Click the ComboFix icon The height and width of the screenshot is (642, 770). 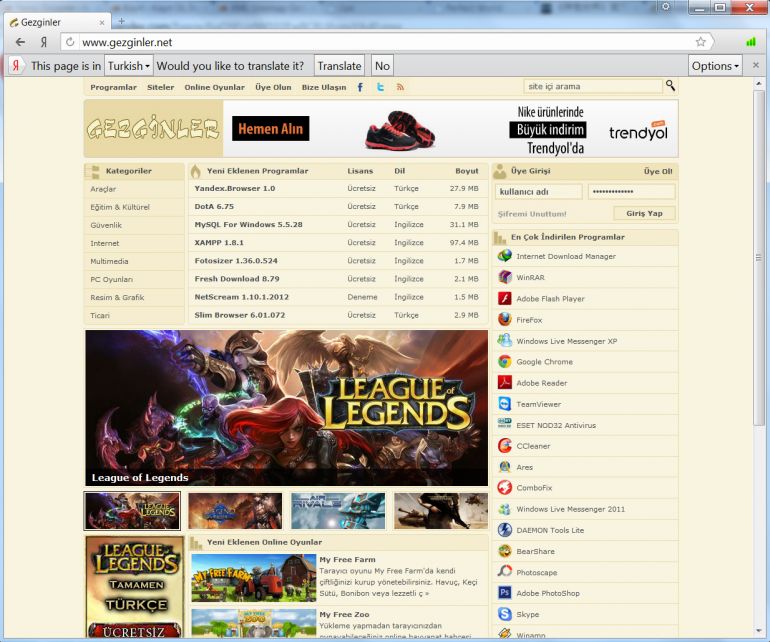(504, 487)
